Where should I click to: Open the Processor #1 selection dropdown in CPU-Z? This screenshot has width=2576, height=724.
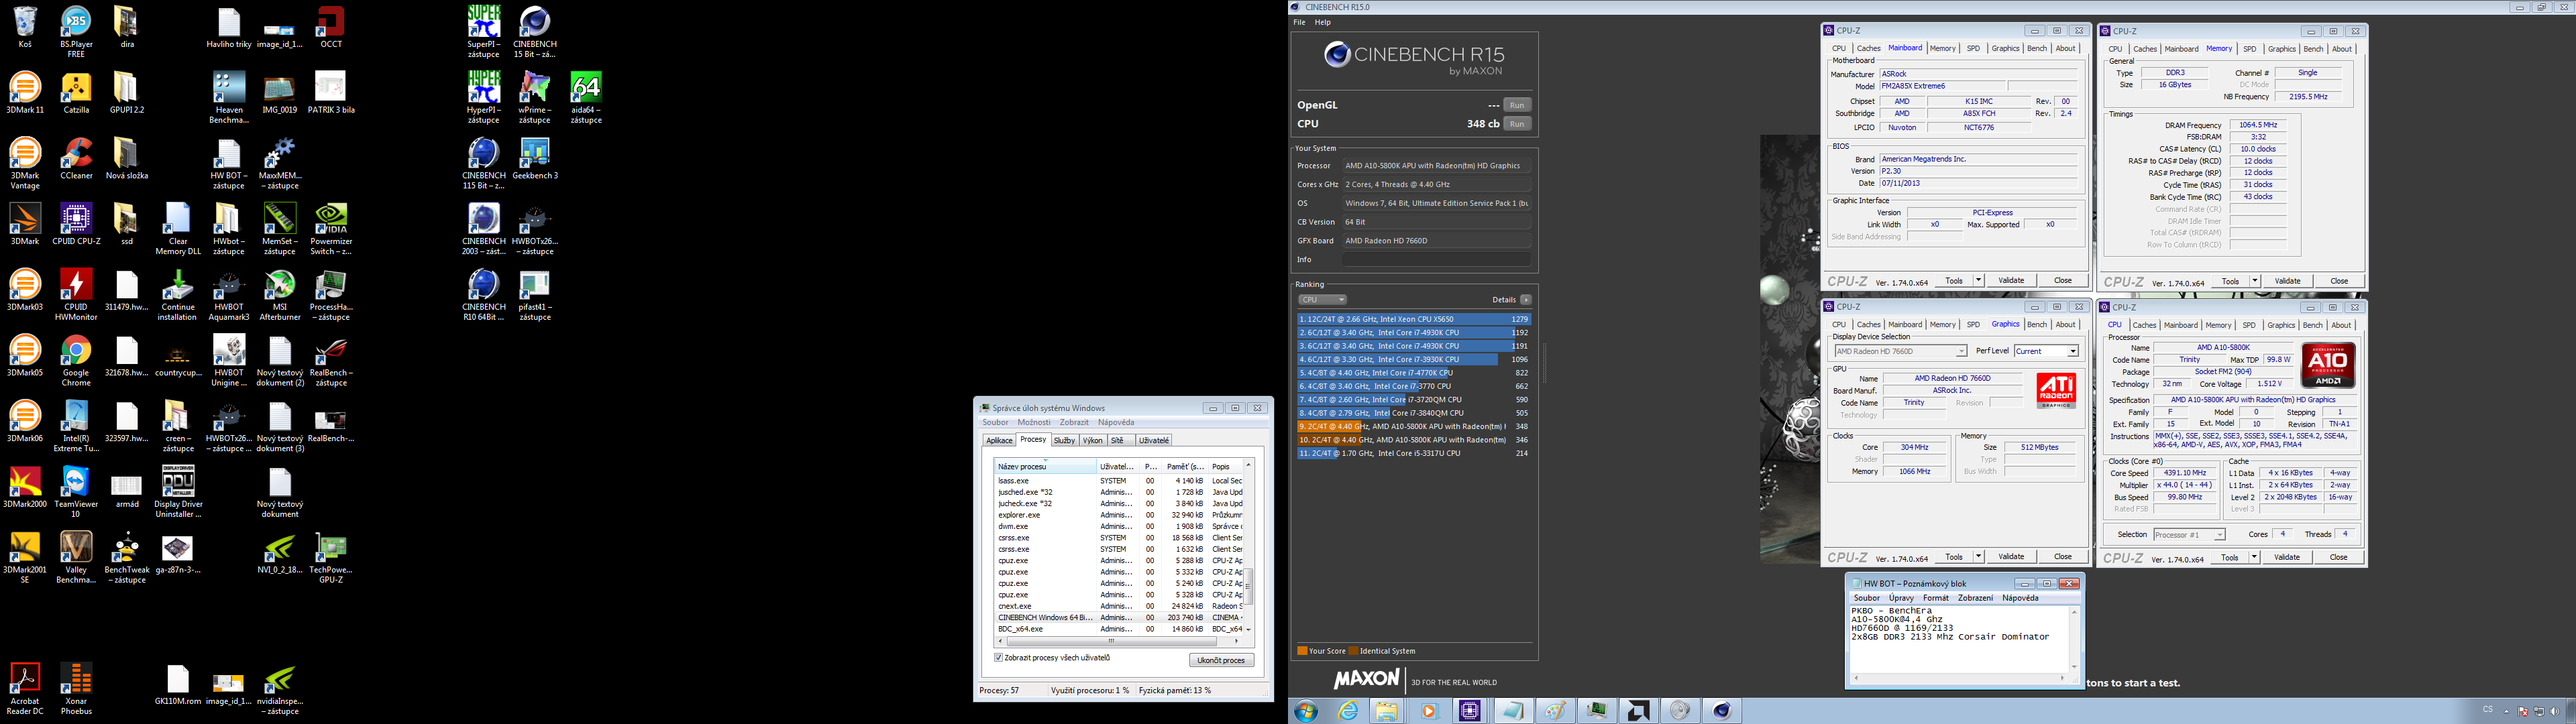point(2189,535)
